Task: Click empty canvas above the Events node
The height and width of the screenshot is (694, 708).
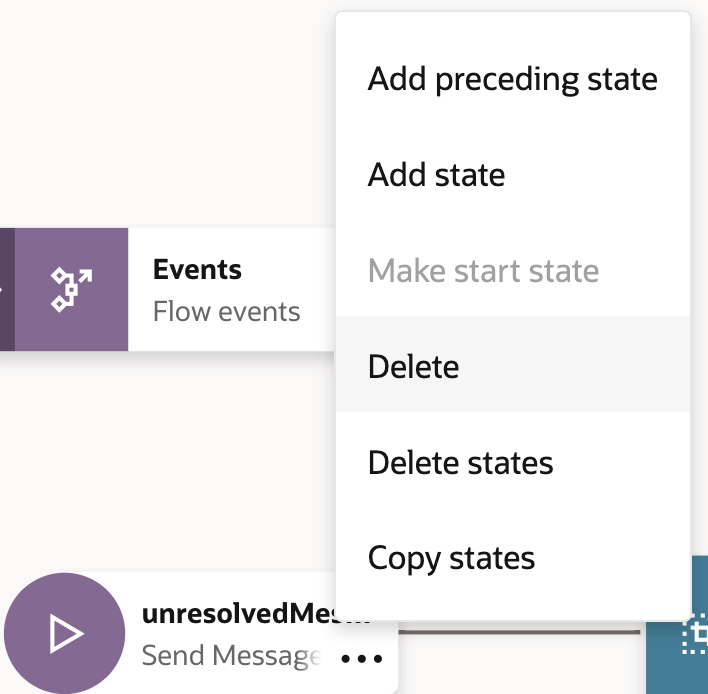Action: click(x=160, y=120)
